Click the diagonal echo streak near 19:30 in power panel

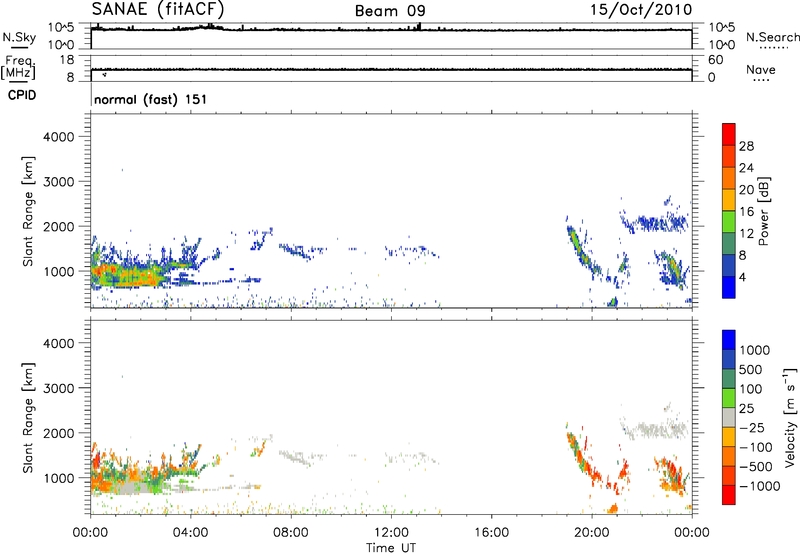pyautogui.click(x=583, y=251)
